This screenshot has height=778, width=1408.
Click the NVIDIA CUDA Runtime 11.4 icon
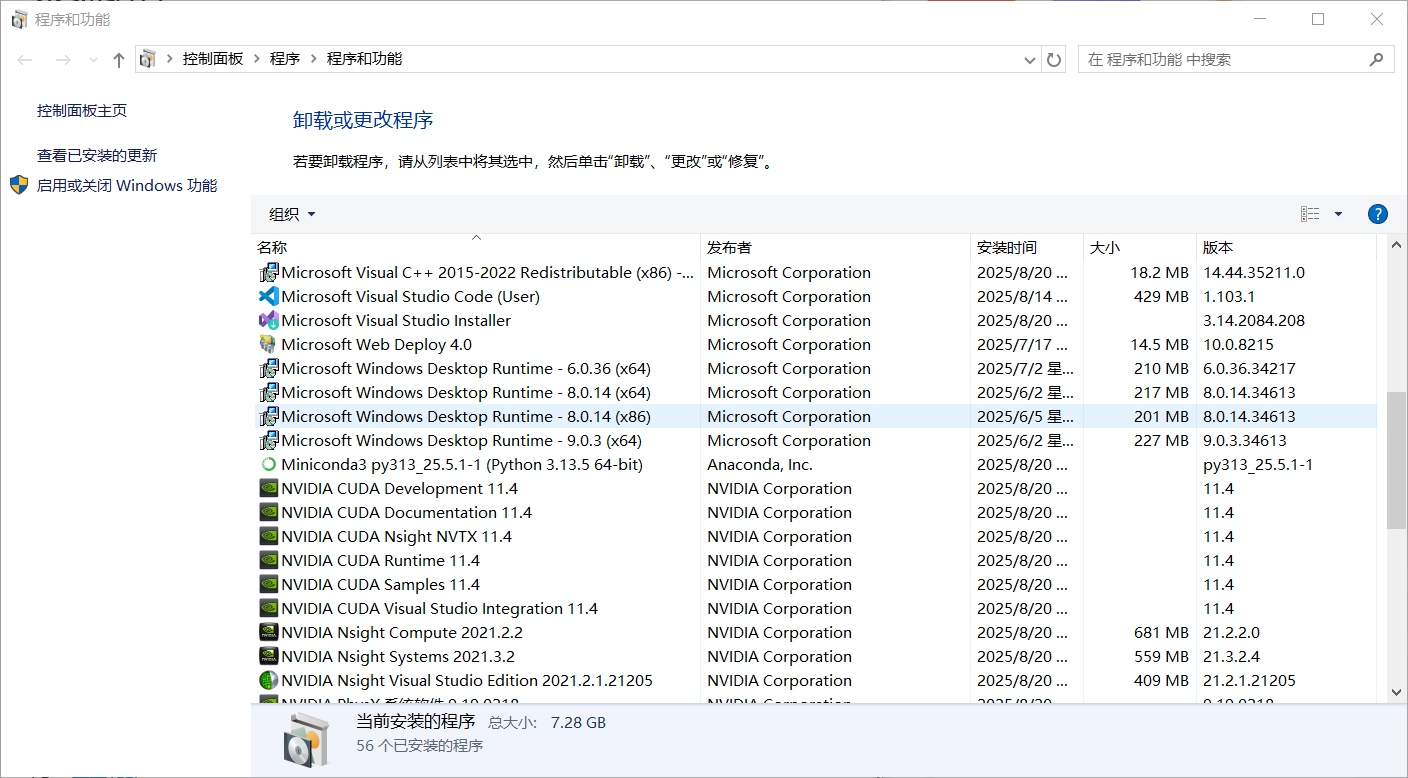(268, 560)
